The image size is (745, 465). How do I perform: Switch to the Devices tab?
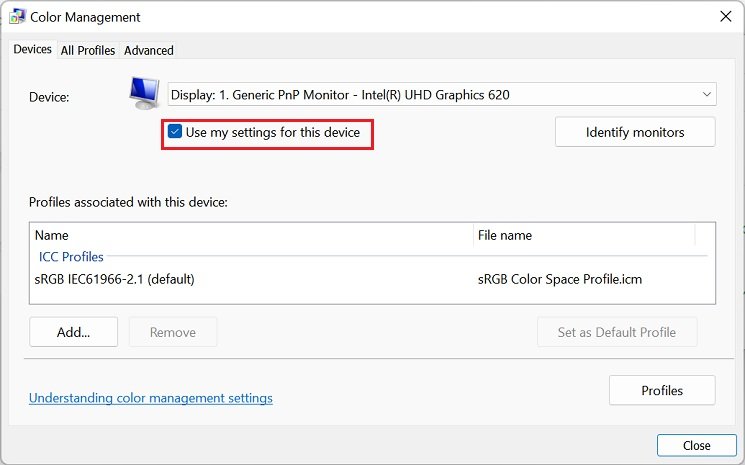coord(32,50)
